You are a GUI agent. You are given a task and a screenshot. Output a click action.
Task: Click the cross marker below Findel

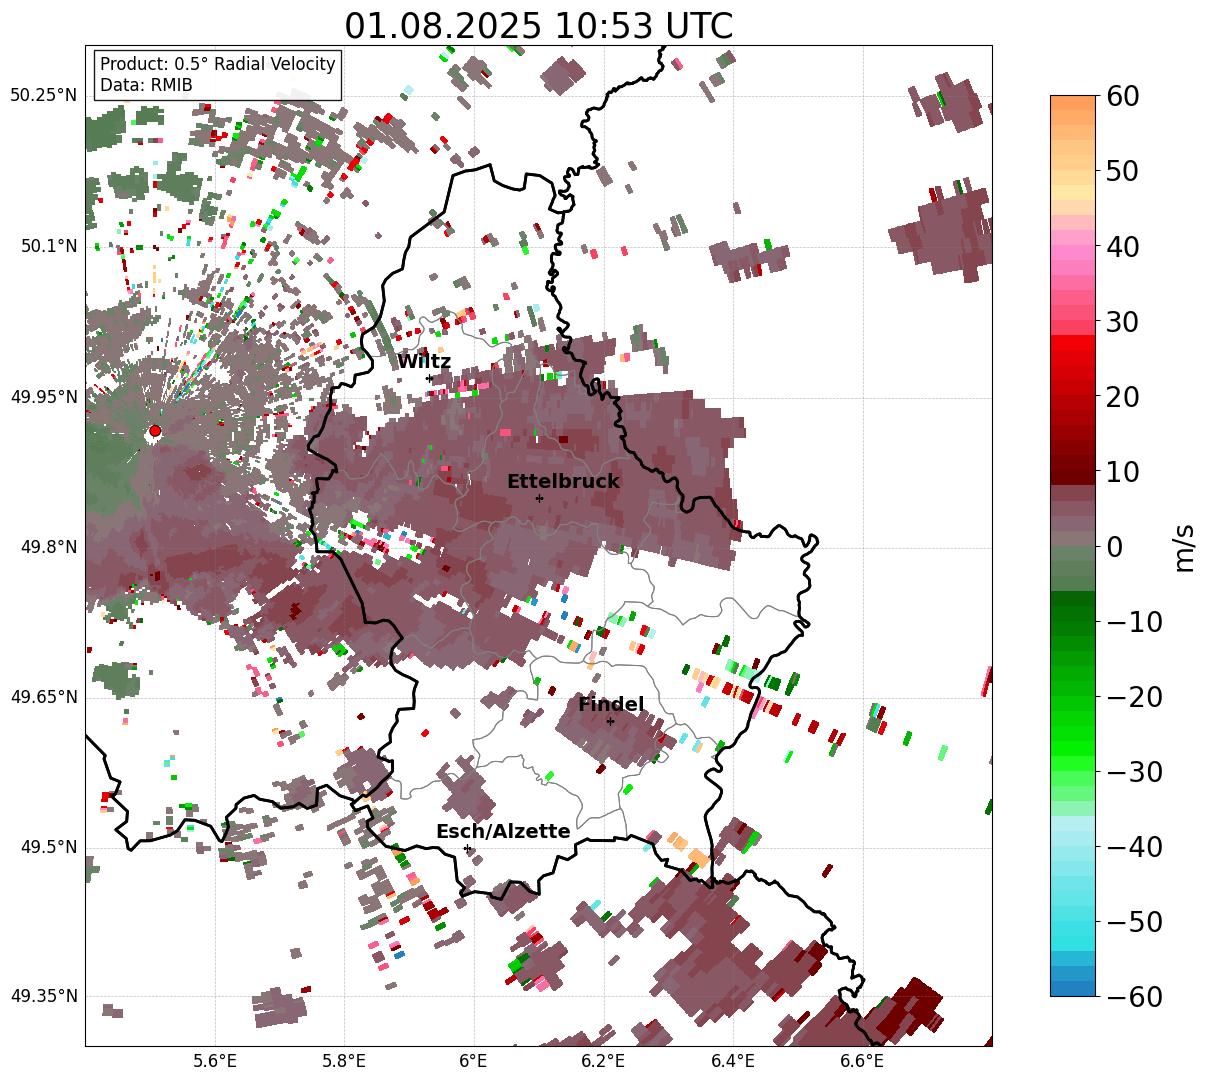(610, 721)
